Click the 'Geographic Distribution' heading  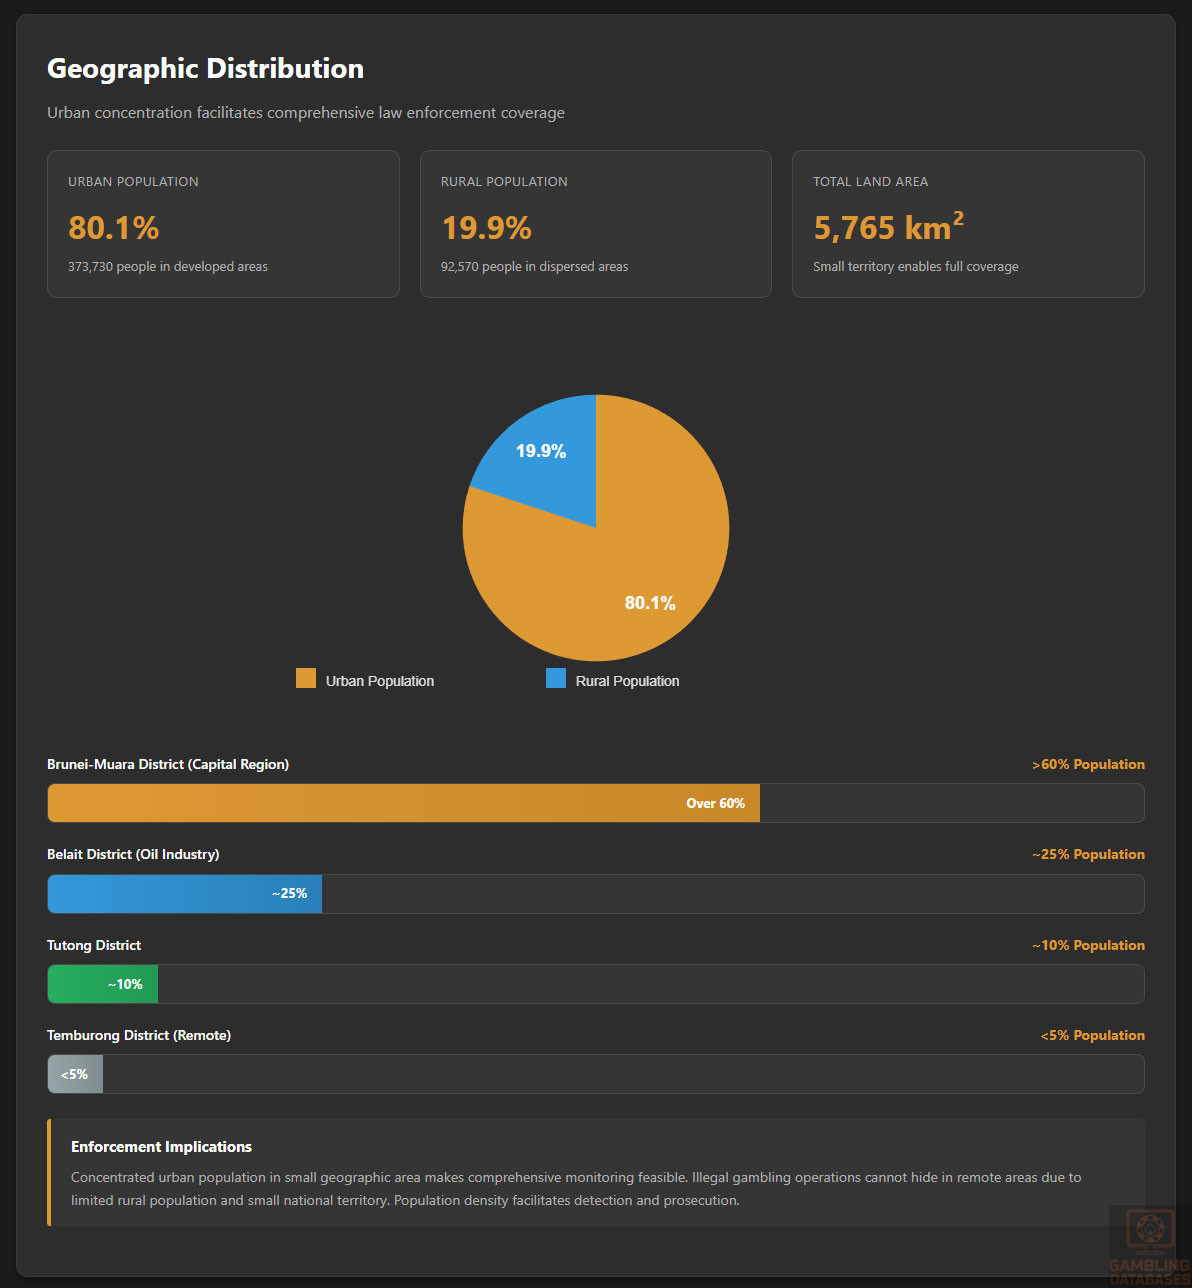click(205, 69)
